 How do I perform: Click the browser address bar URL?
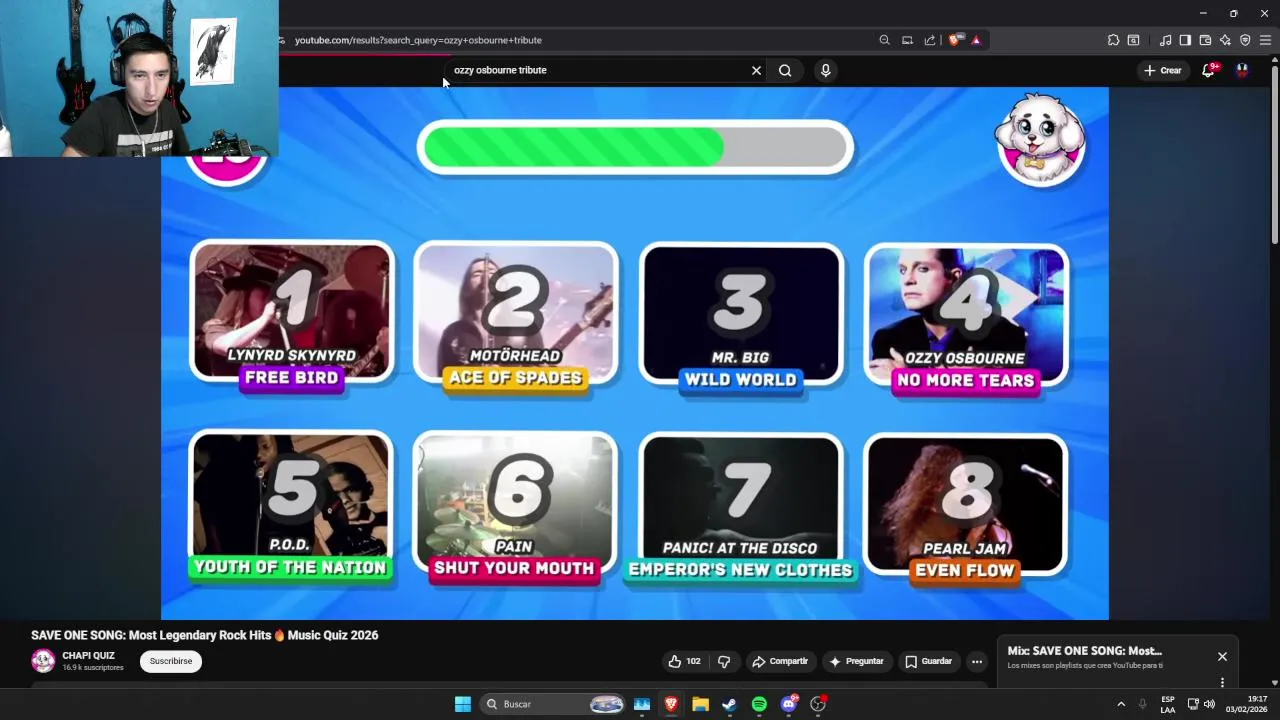(x=418, y=40)
